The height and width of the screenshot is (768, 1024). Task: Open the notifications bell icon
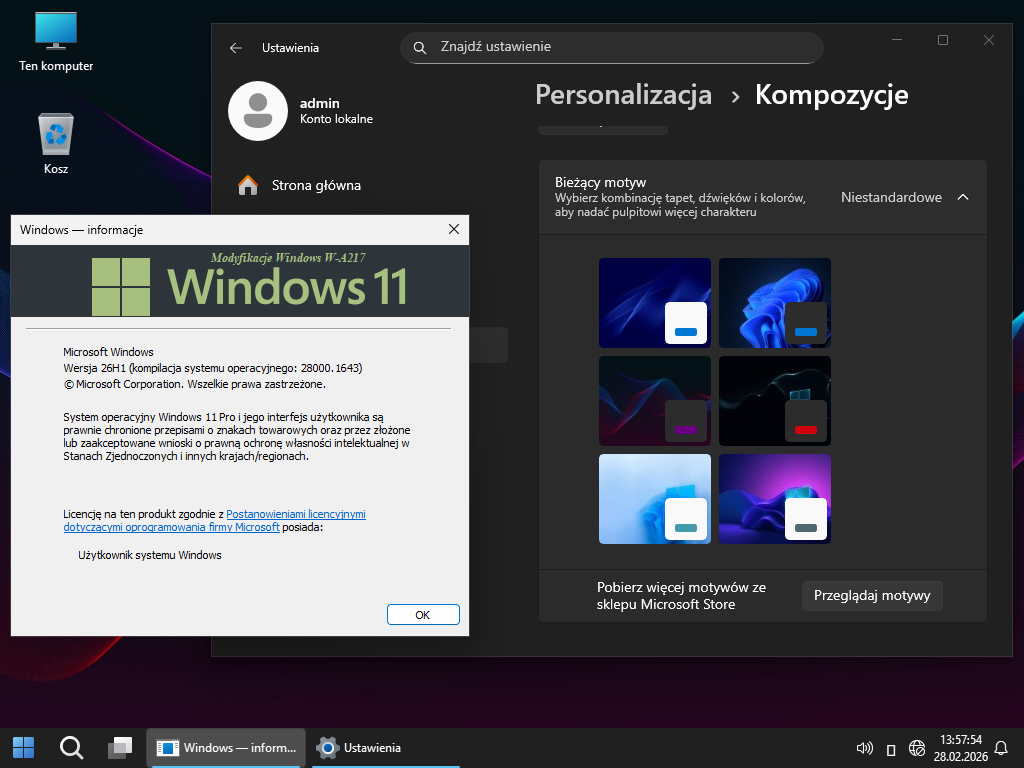(1001, 748)
